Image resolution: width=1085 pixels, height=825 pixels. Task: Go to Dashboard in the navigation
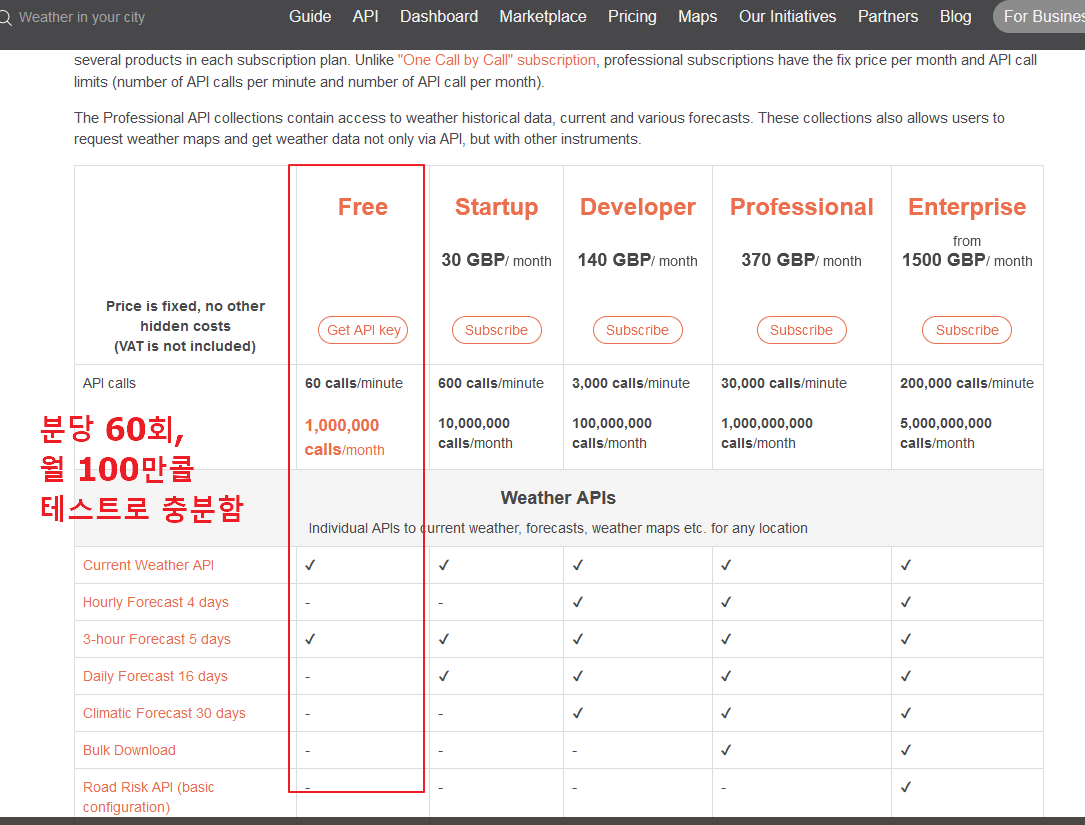439,17
